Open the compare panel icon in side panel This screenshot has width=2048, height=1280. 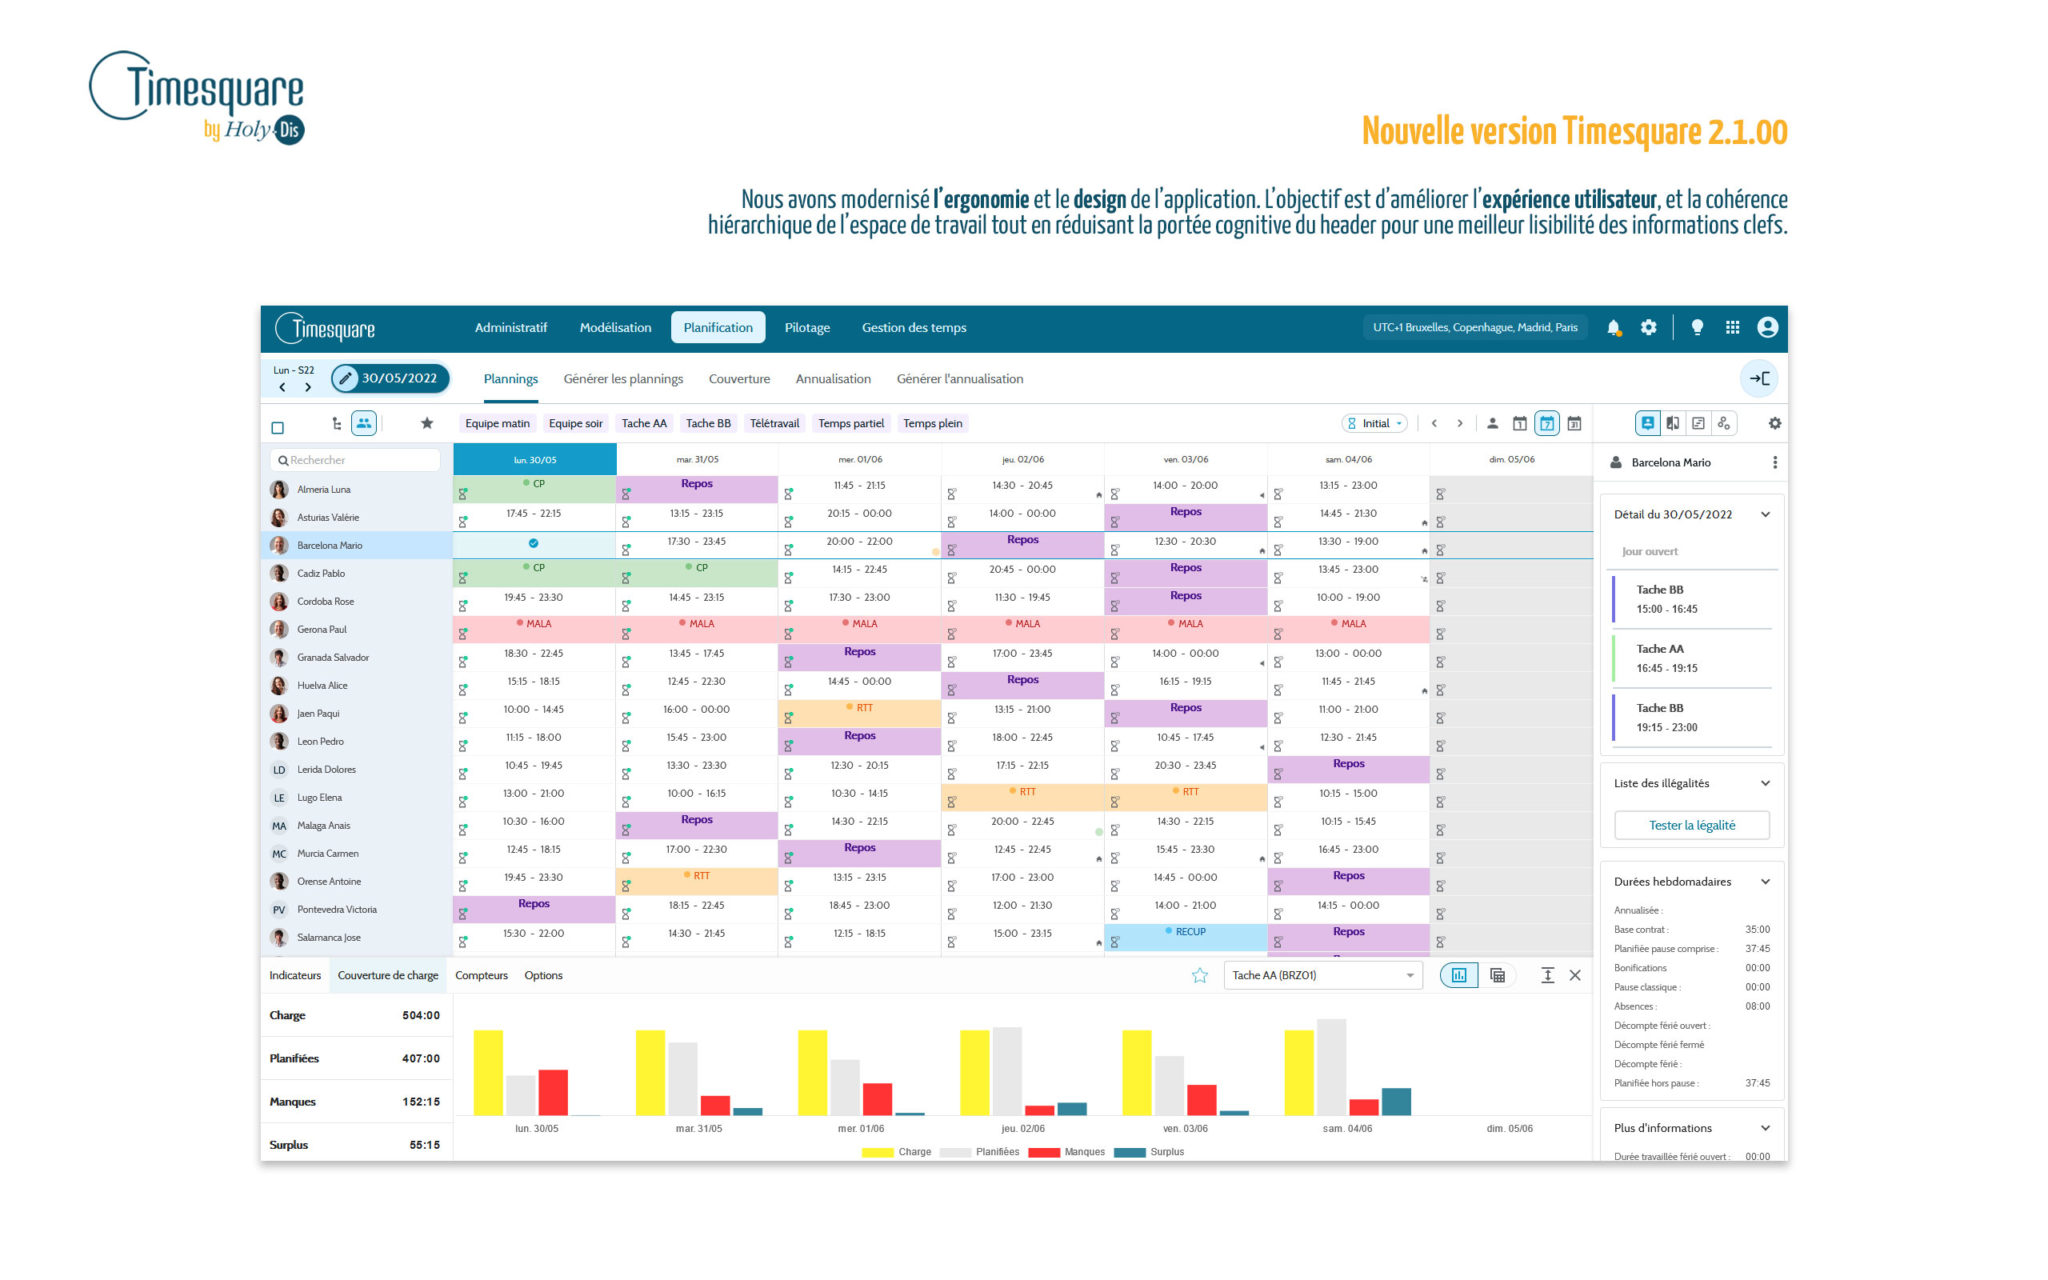pyautogui.click(x=1673, y=423)
